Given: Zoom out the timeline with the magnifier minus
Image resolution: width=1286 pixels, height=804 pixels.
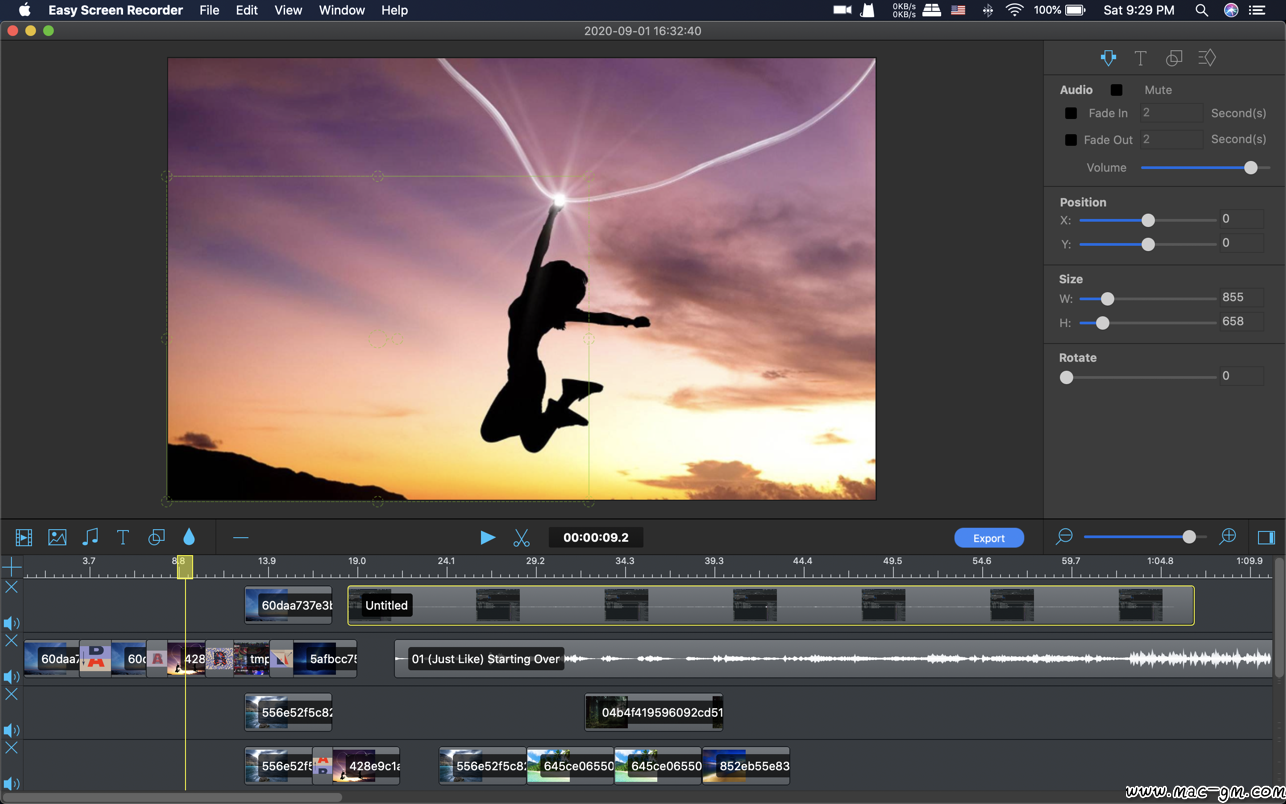Looking at the screenshot, I should [1064, 538].
